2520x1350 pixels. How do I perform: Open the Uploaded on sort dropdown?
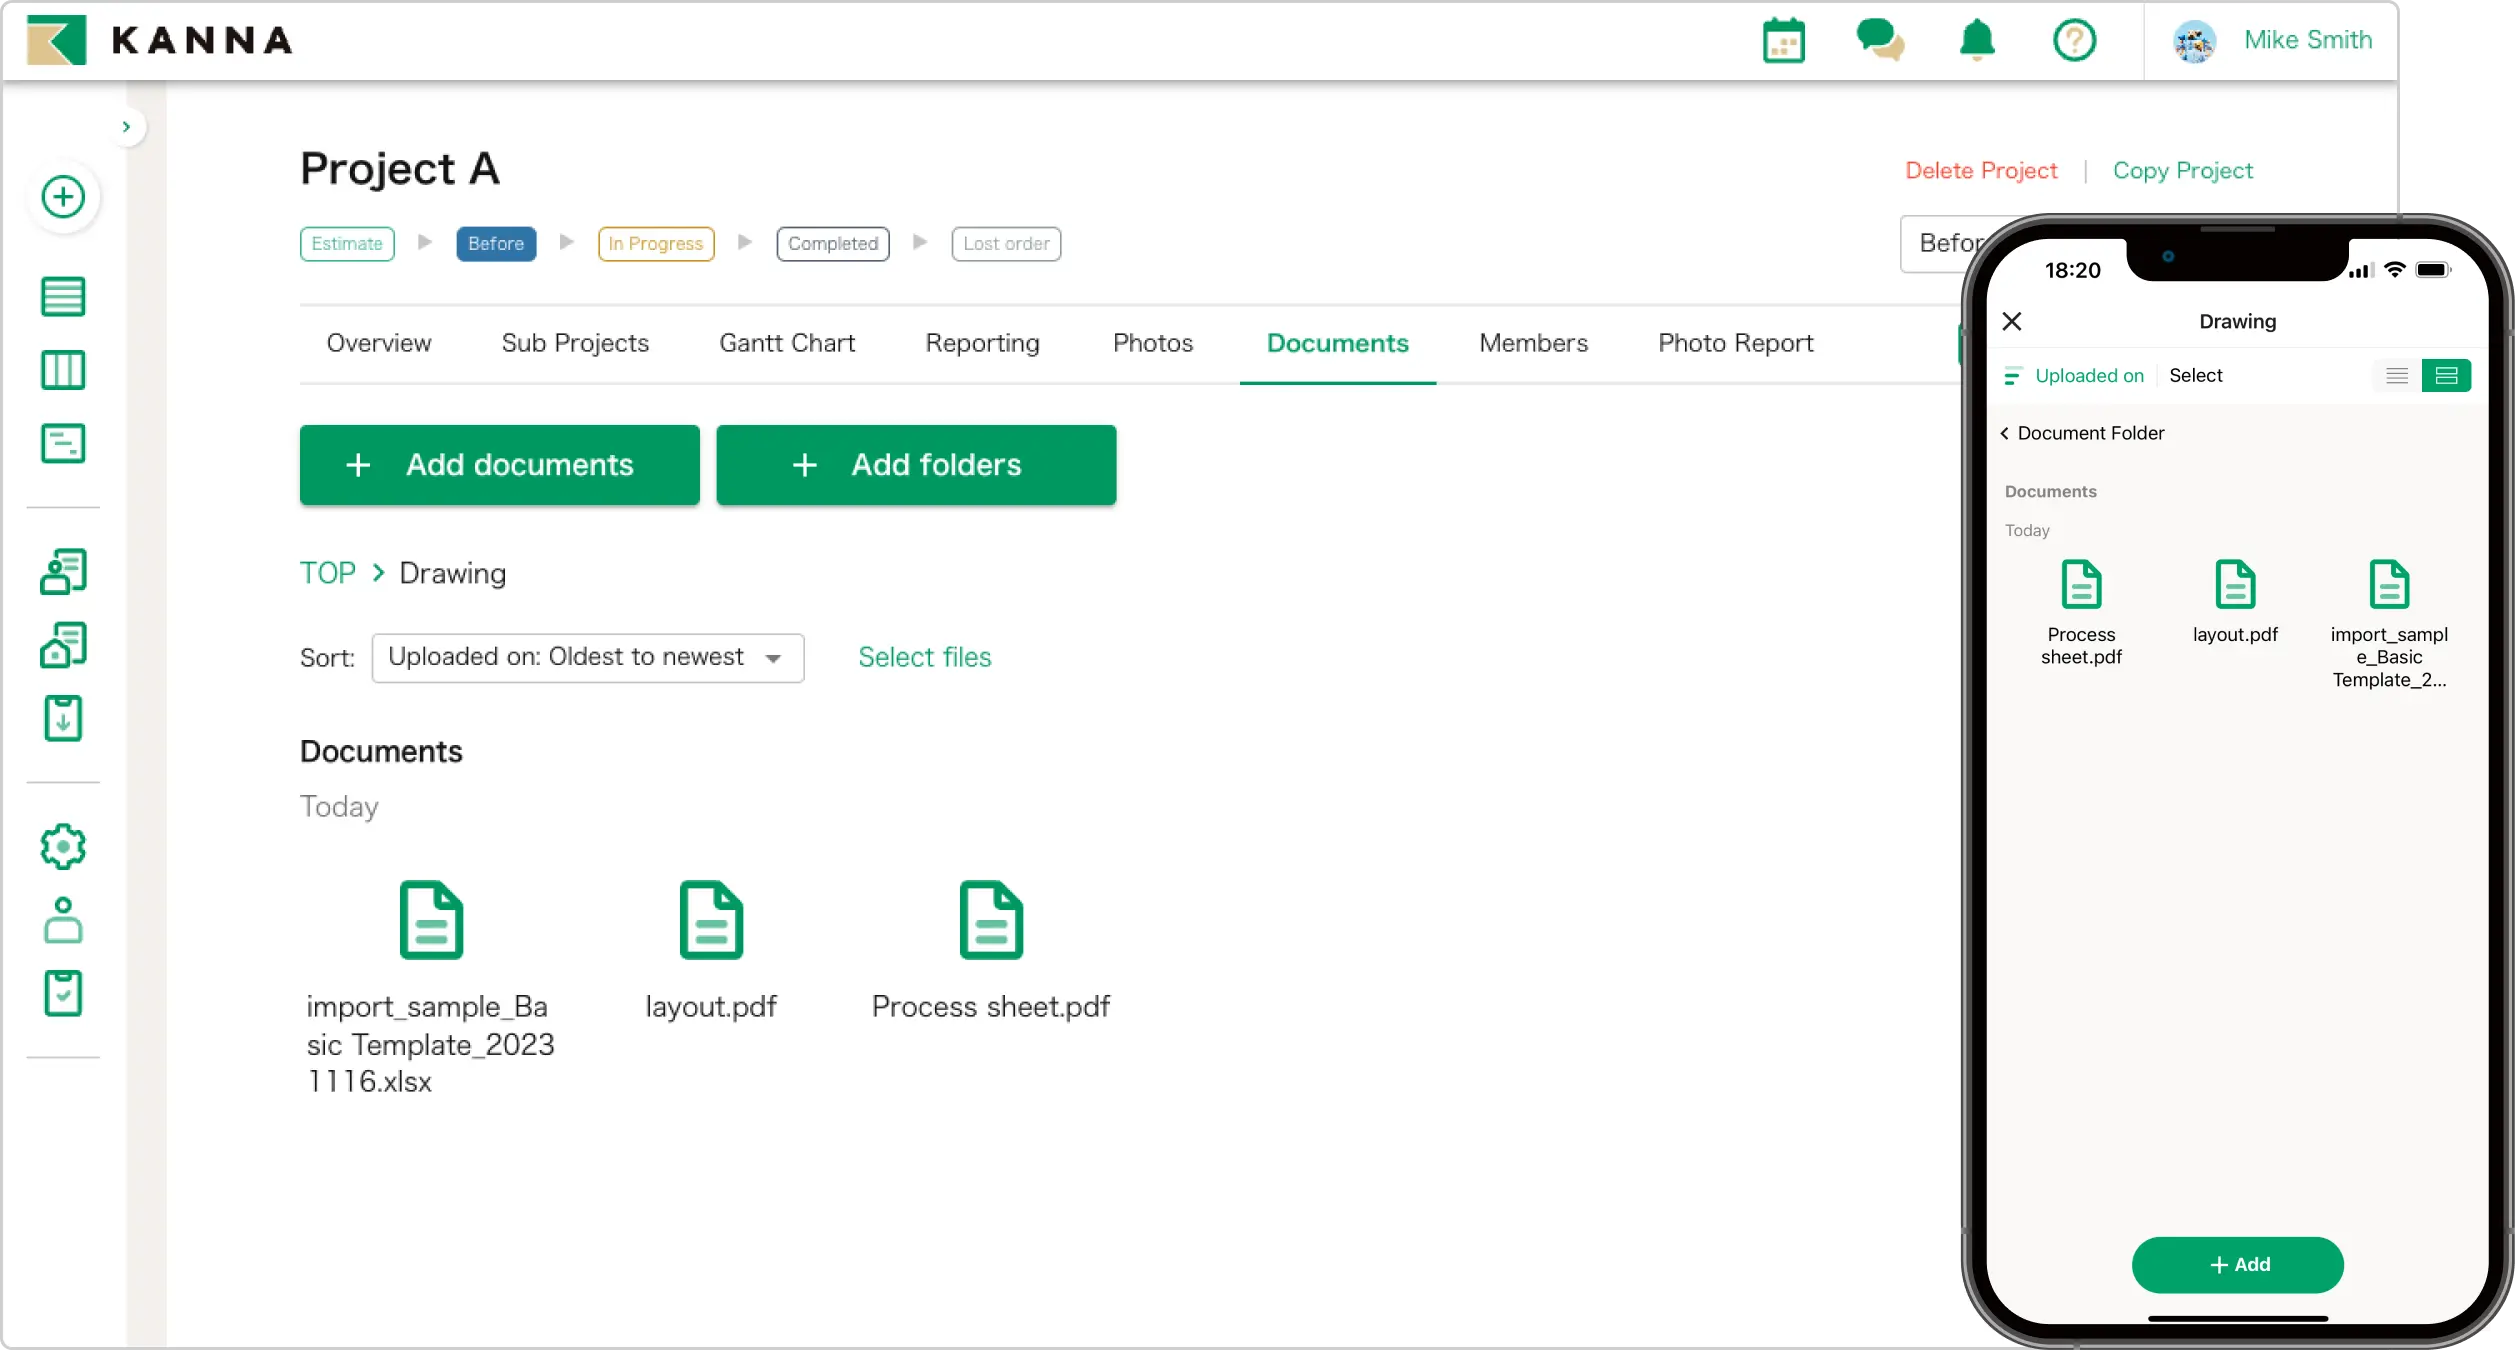(587, 657)
